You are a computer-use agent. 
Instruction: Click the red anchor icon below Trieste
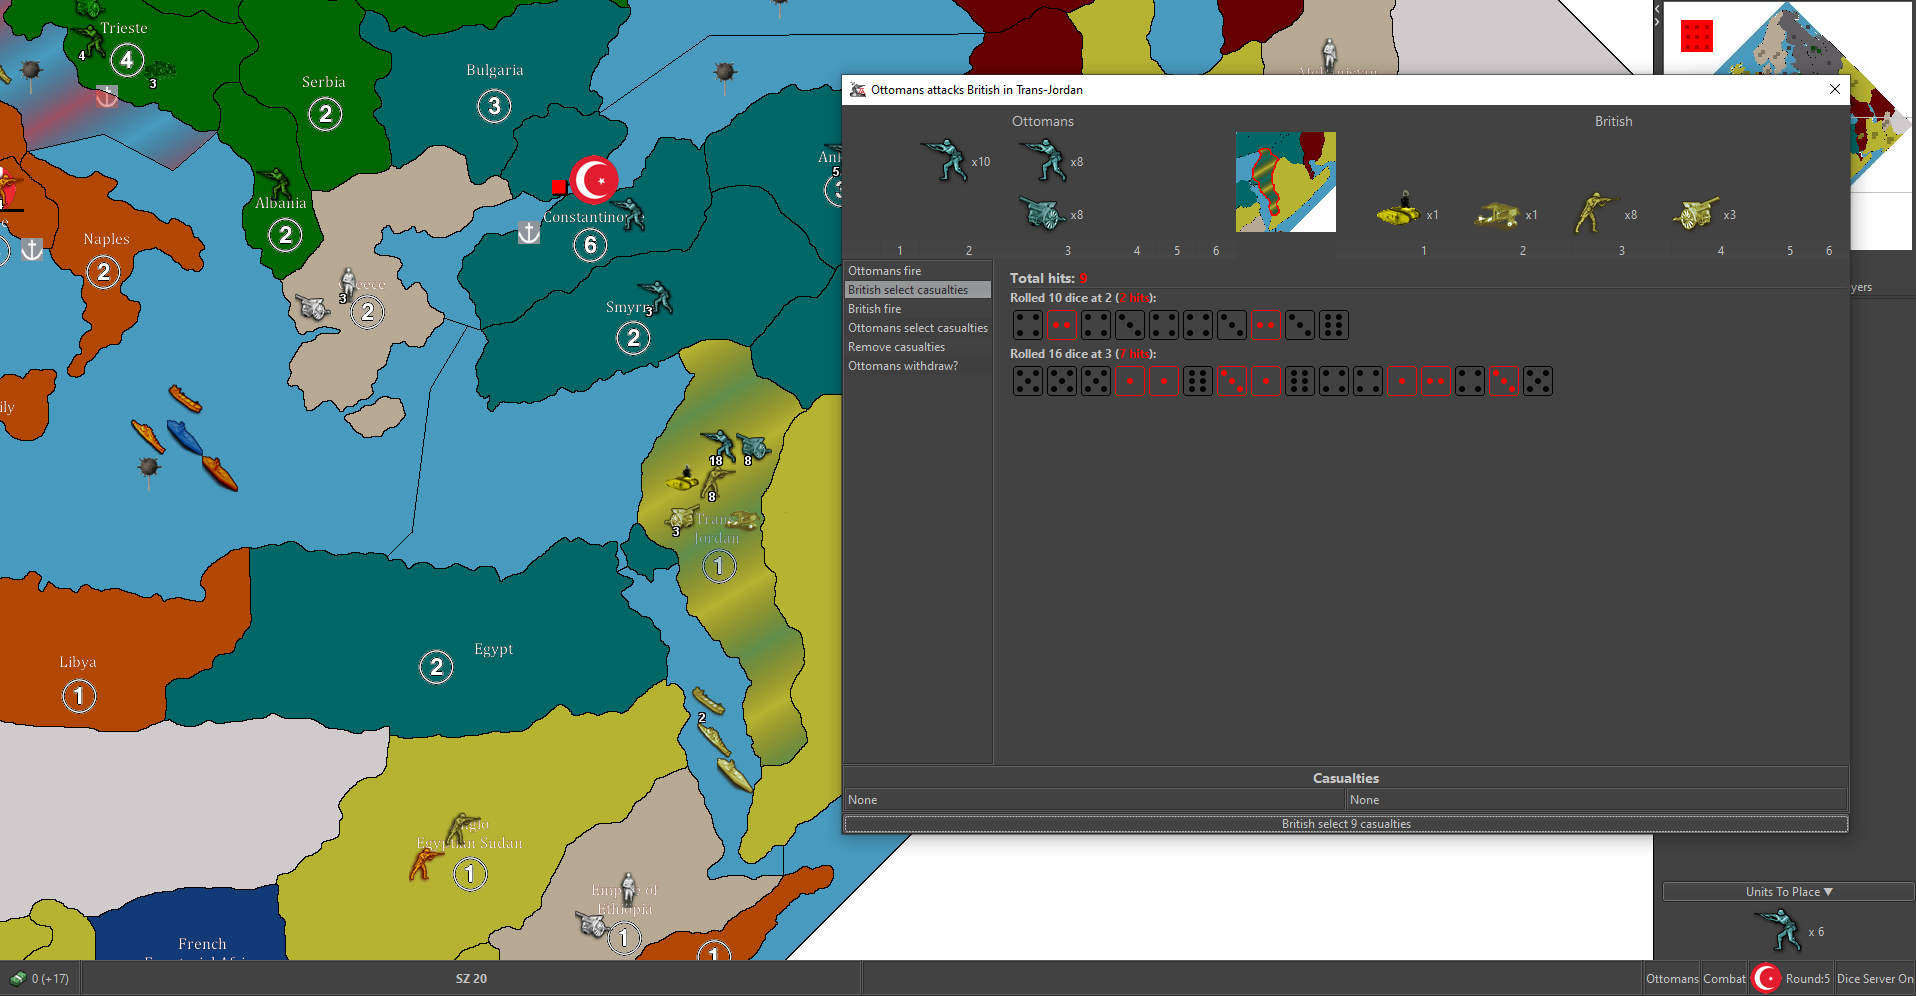[106, 97]
